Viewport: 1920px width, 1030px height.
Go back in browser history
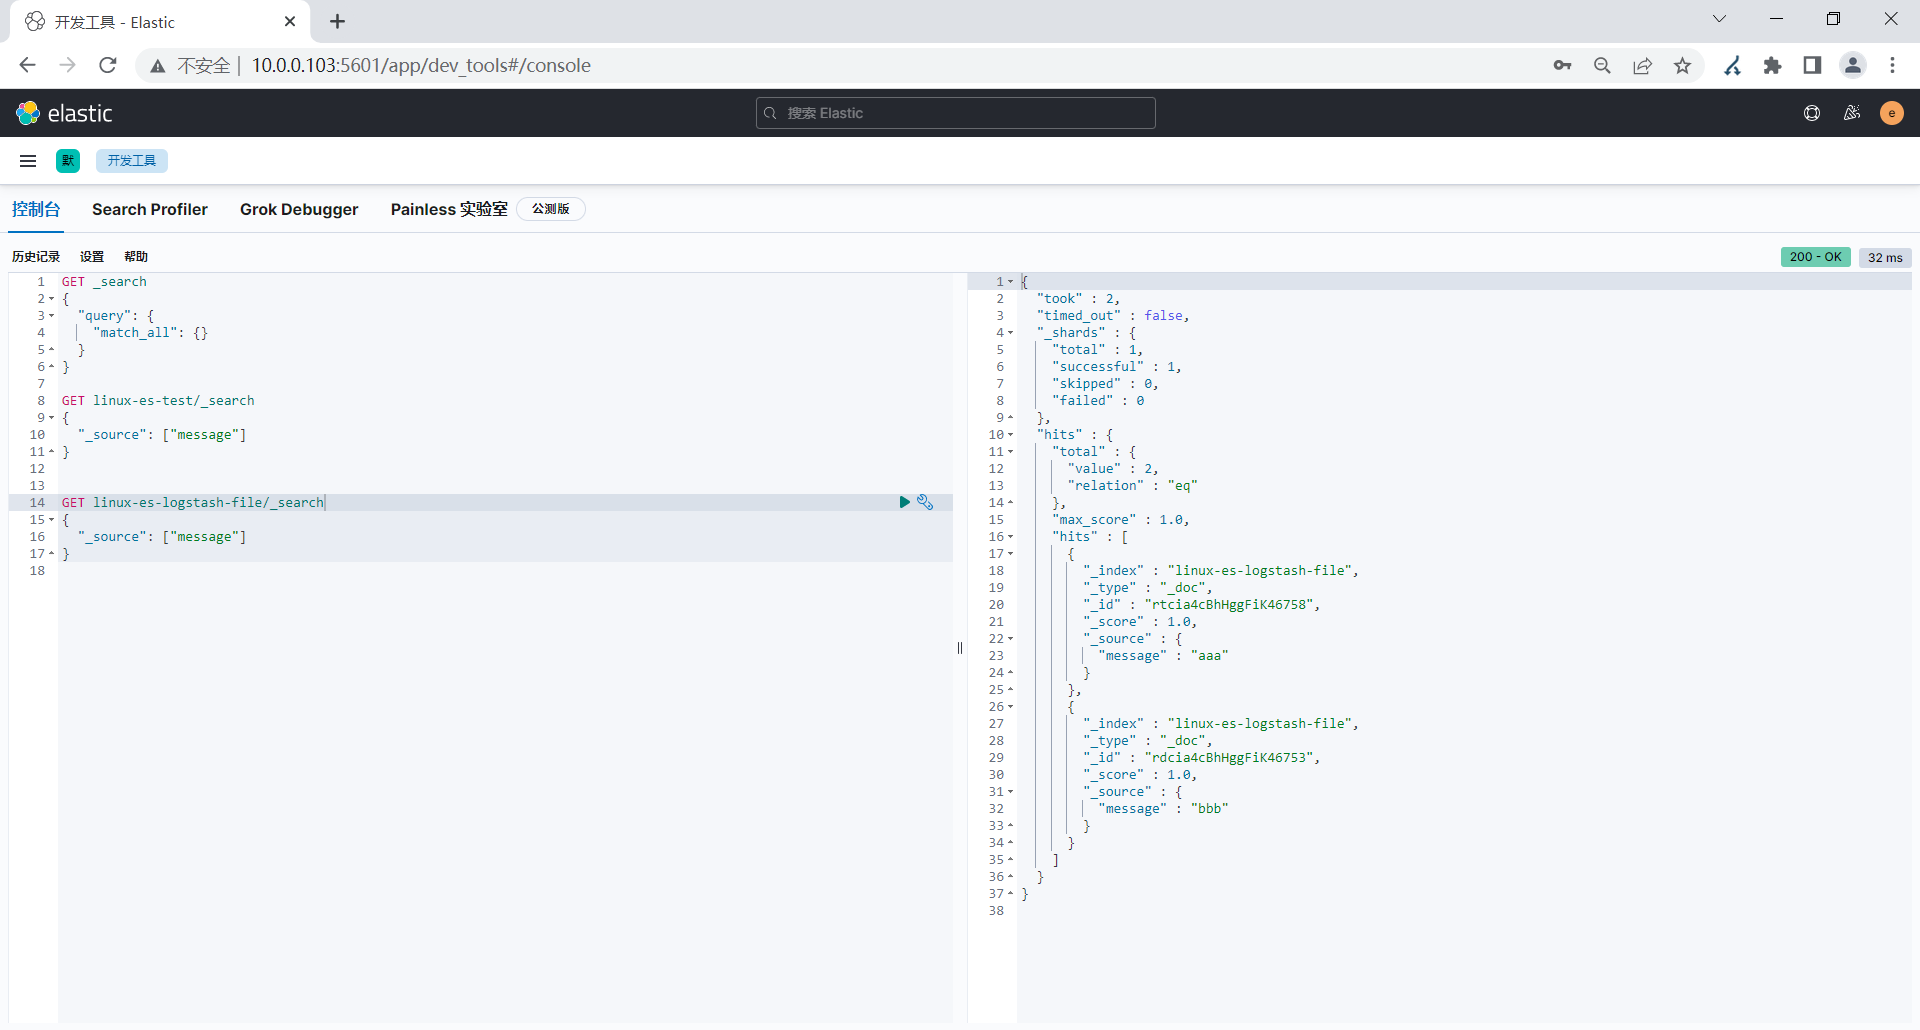(28, 65)
